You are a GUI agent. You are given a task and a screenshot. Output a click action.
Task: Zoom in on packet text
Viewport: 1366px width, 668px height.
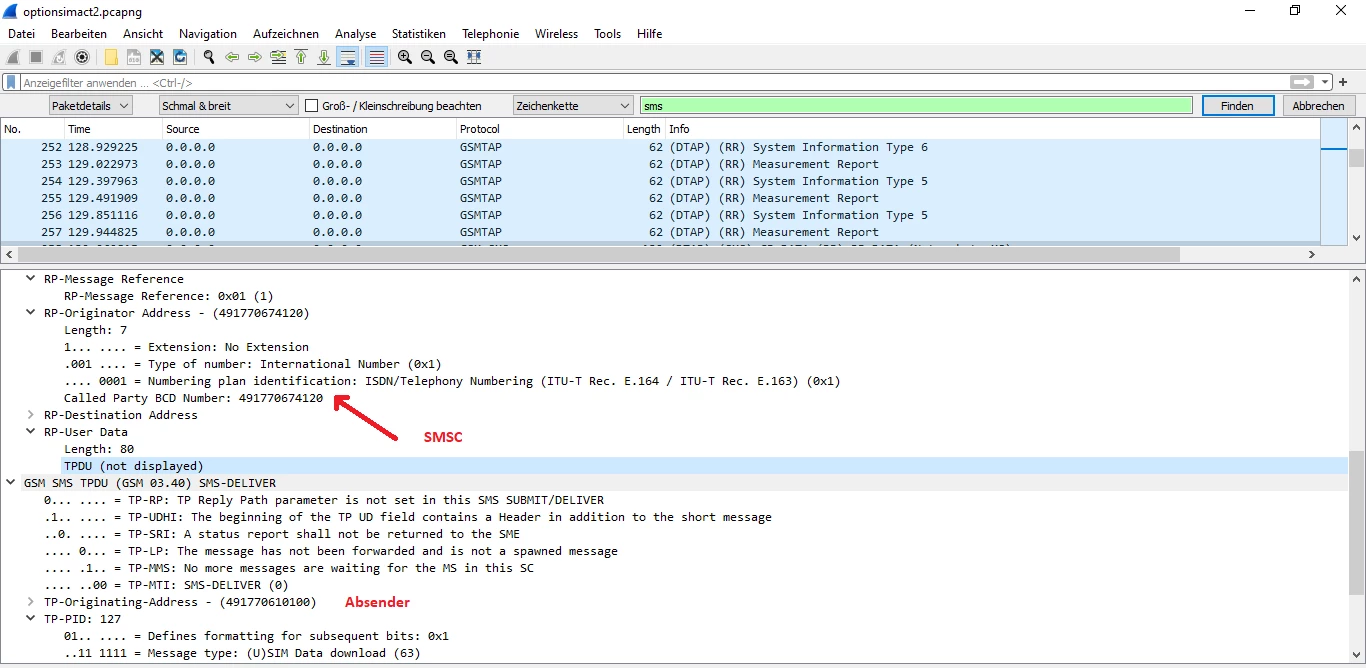pos(405,57)
